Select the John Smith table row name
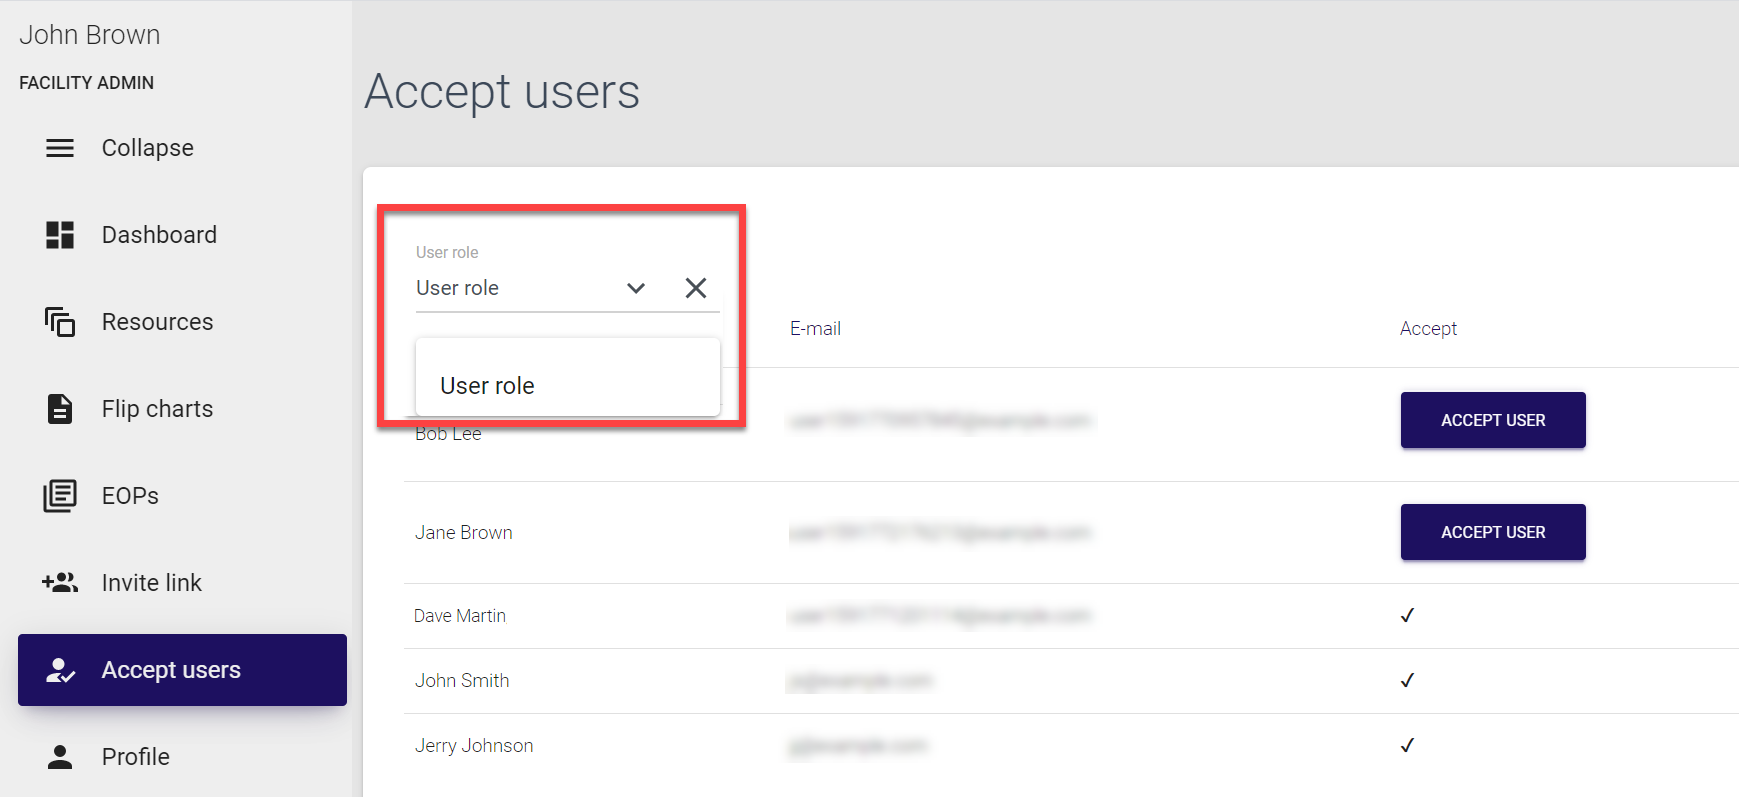The image size is (1739, 797). (x=462, y=681)
